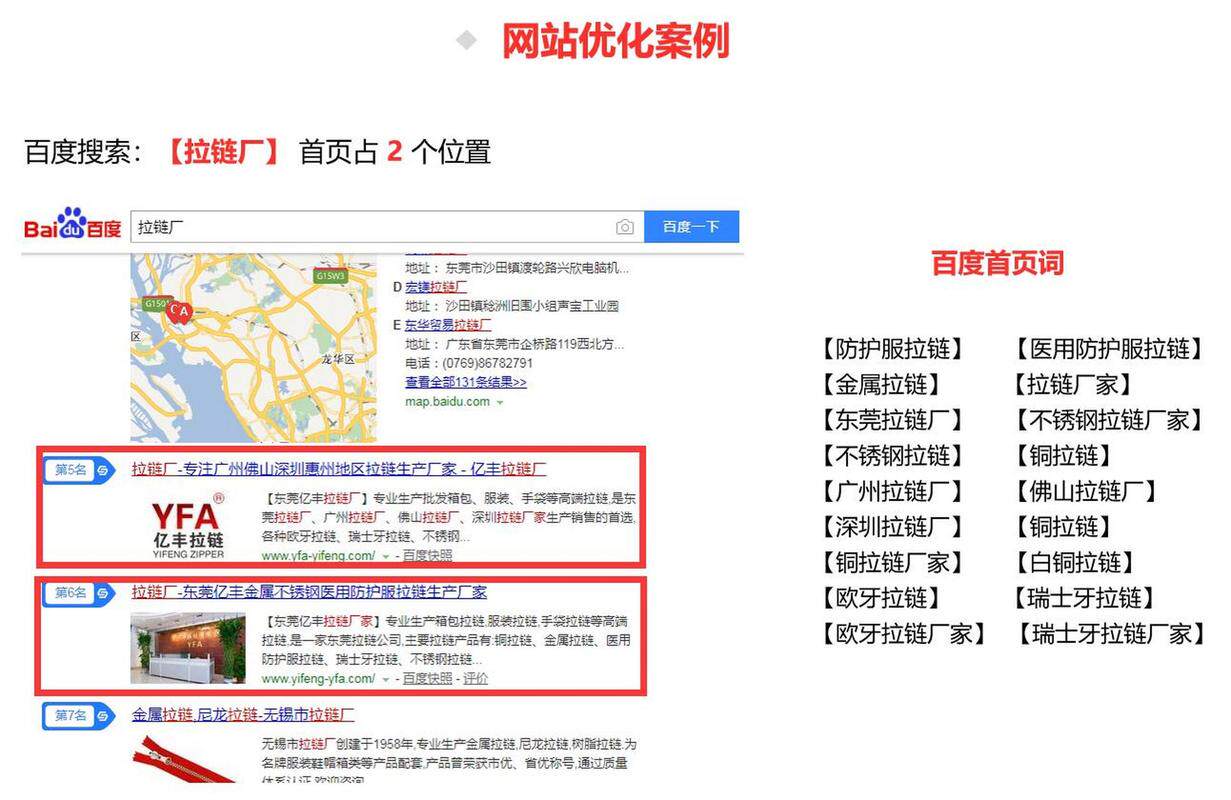Click the keyword 【金属拉链】
This screenshot has height=800, width=1231.
(x=881, y=384)
